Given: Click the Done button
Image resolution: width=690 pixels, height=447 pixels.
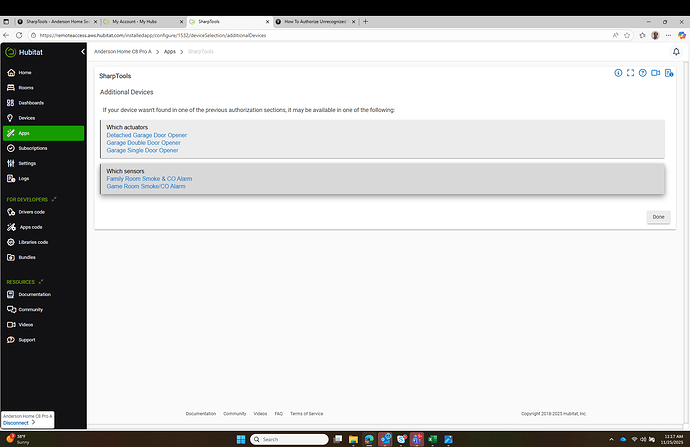Looking at the screenshot, I should coord(658,217).
